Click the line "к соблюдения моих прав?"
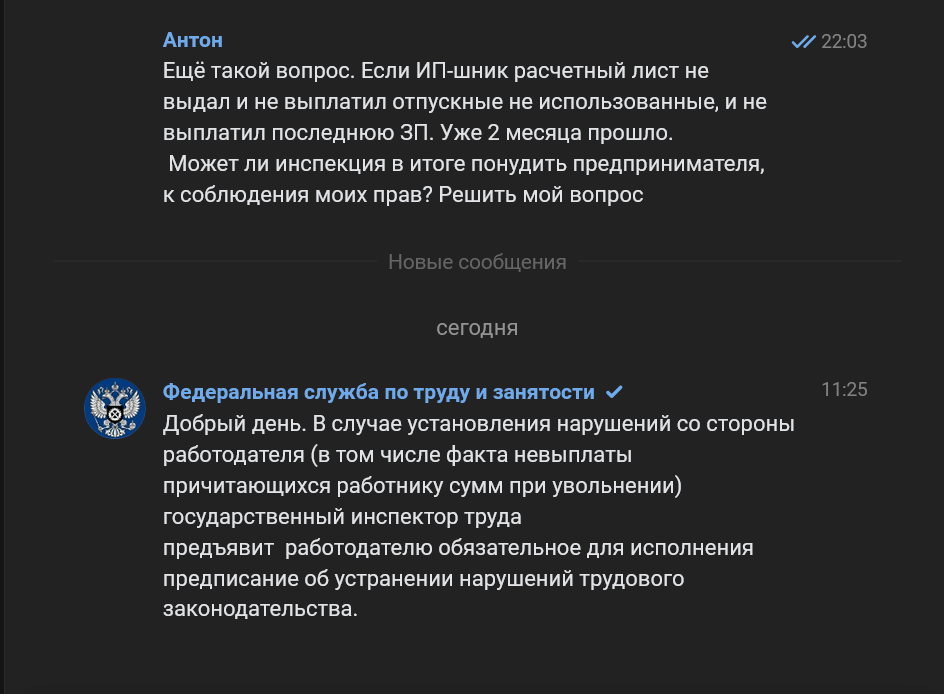 click(x=402, y=195)
